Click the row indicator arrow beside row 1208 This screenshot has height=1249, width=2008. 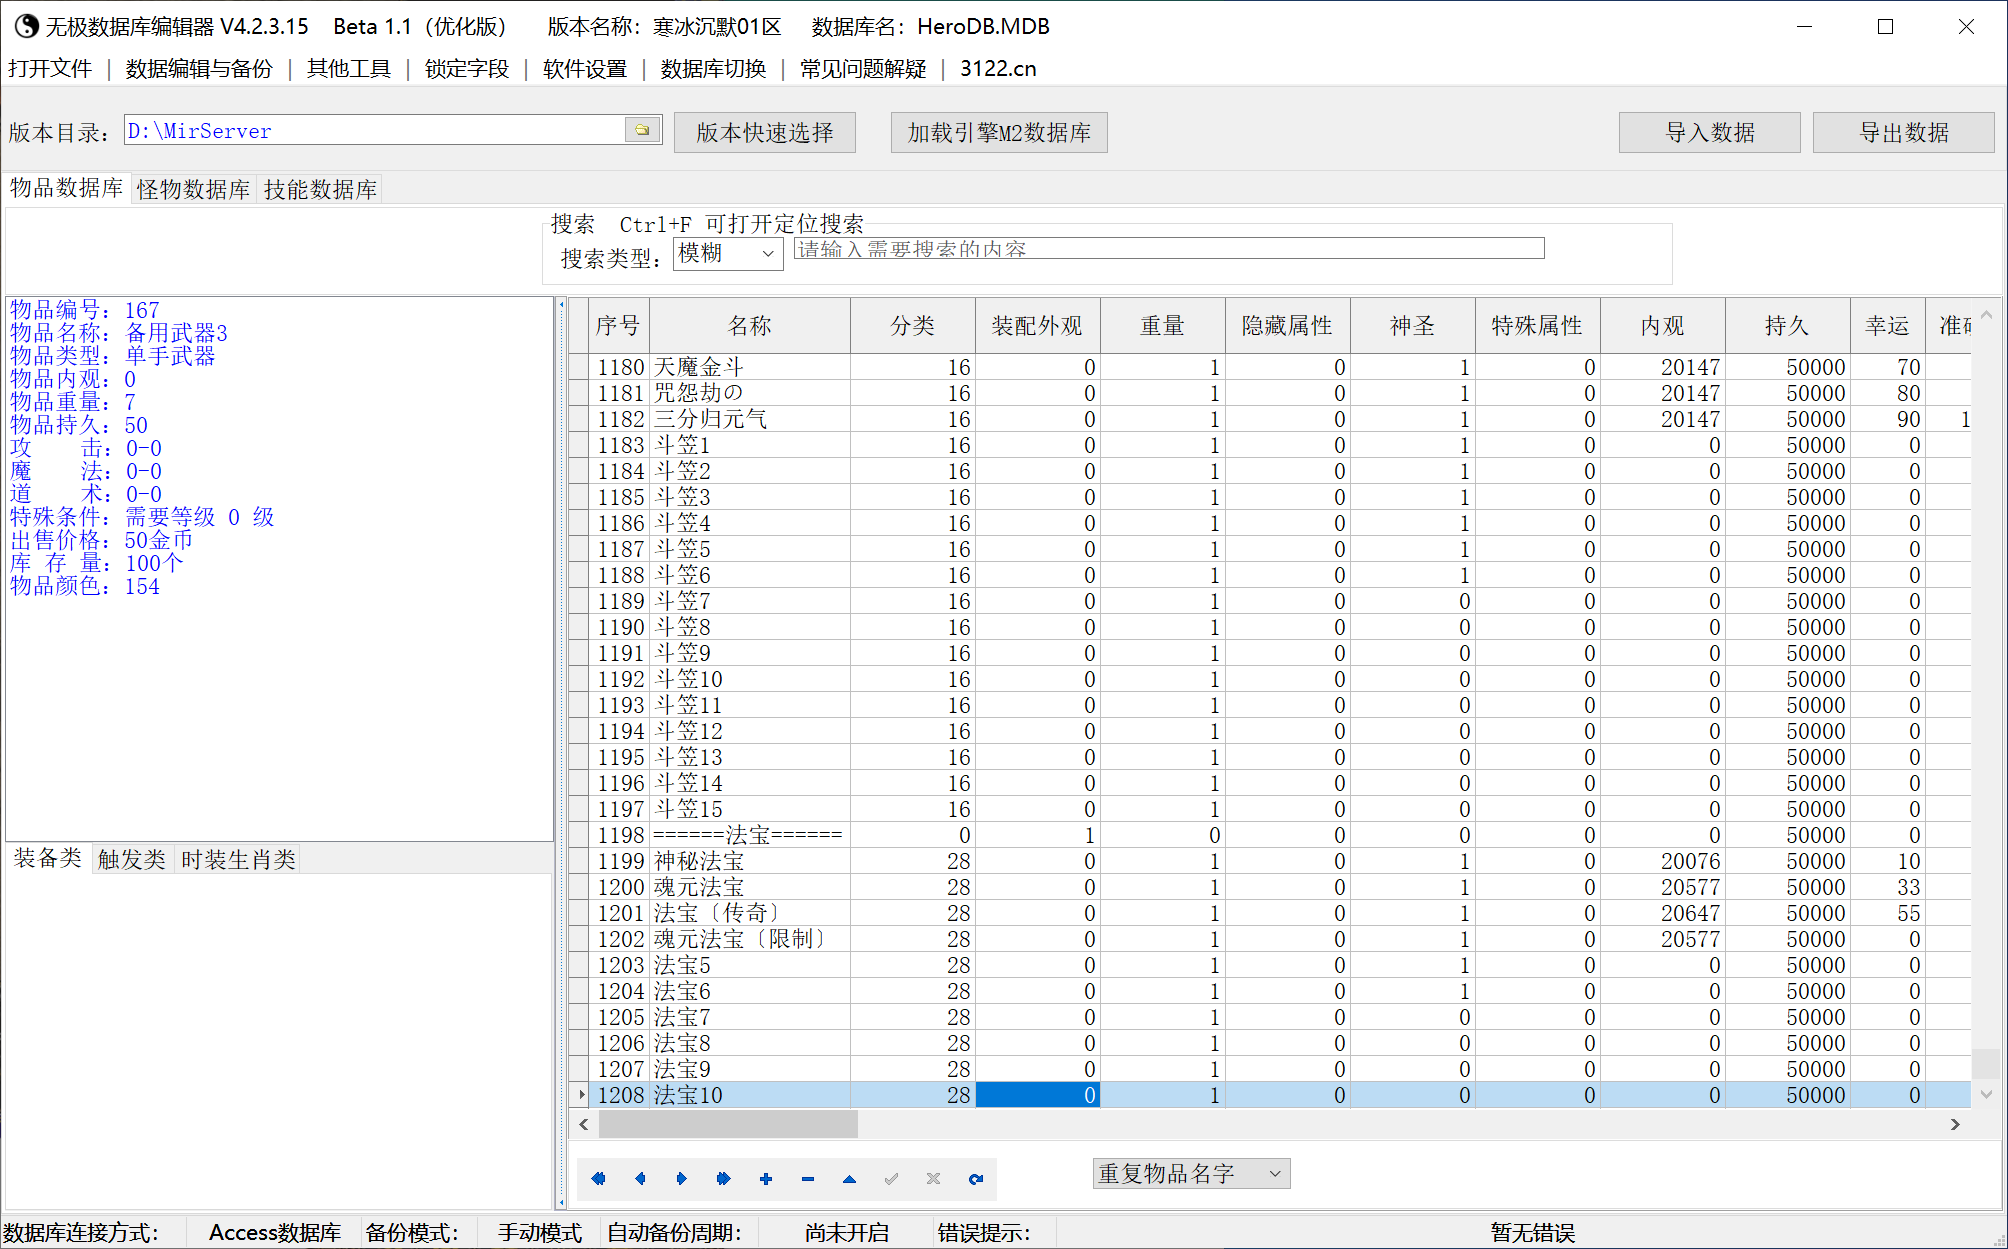[580, 1095]
